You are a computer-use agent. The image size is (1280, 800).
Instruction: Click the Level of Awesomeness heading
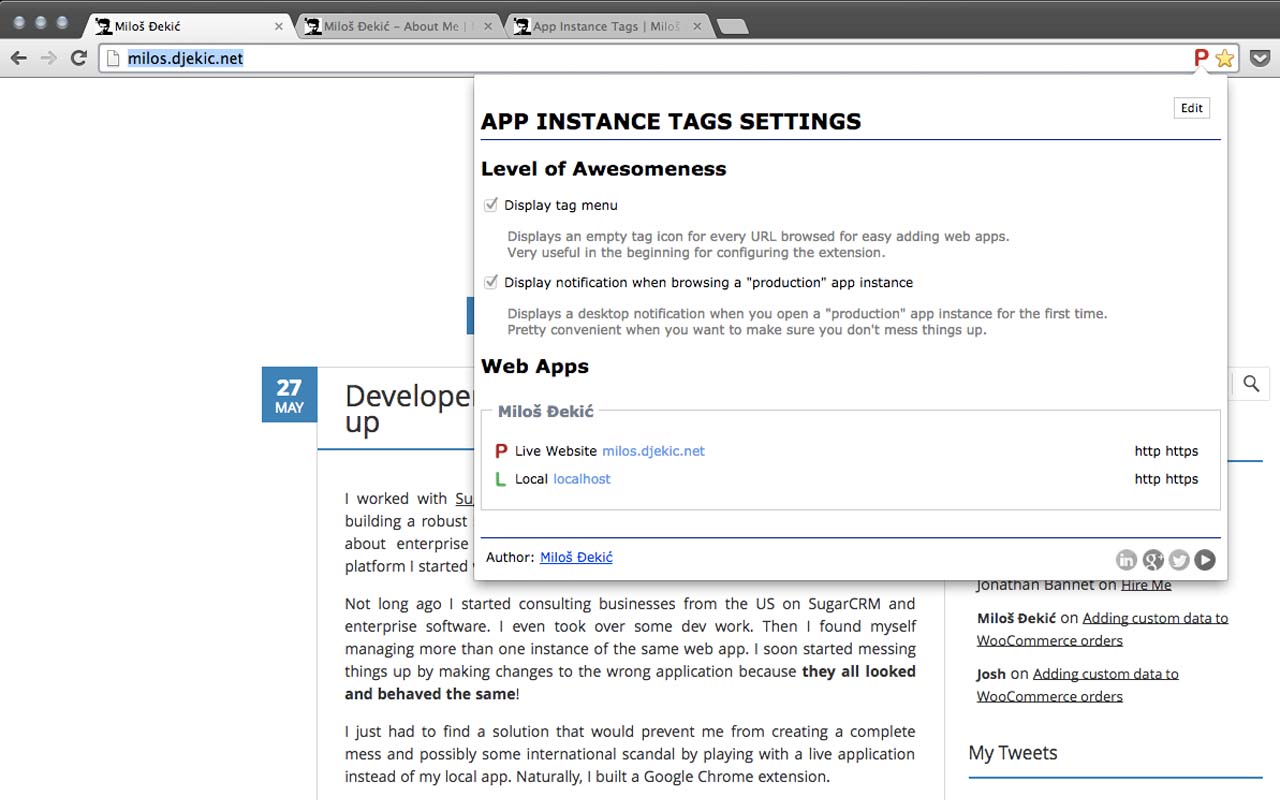(603, 169)
